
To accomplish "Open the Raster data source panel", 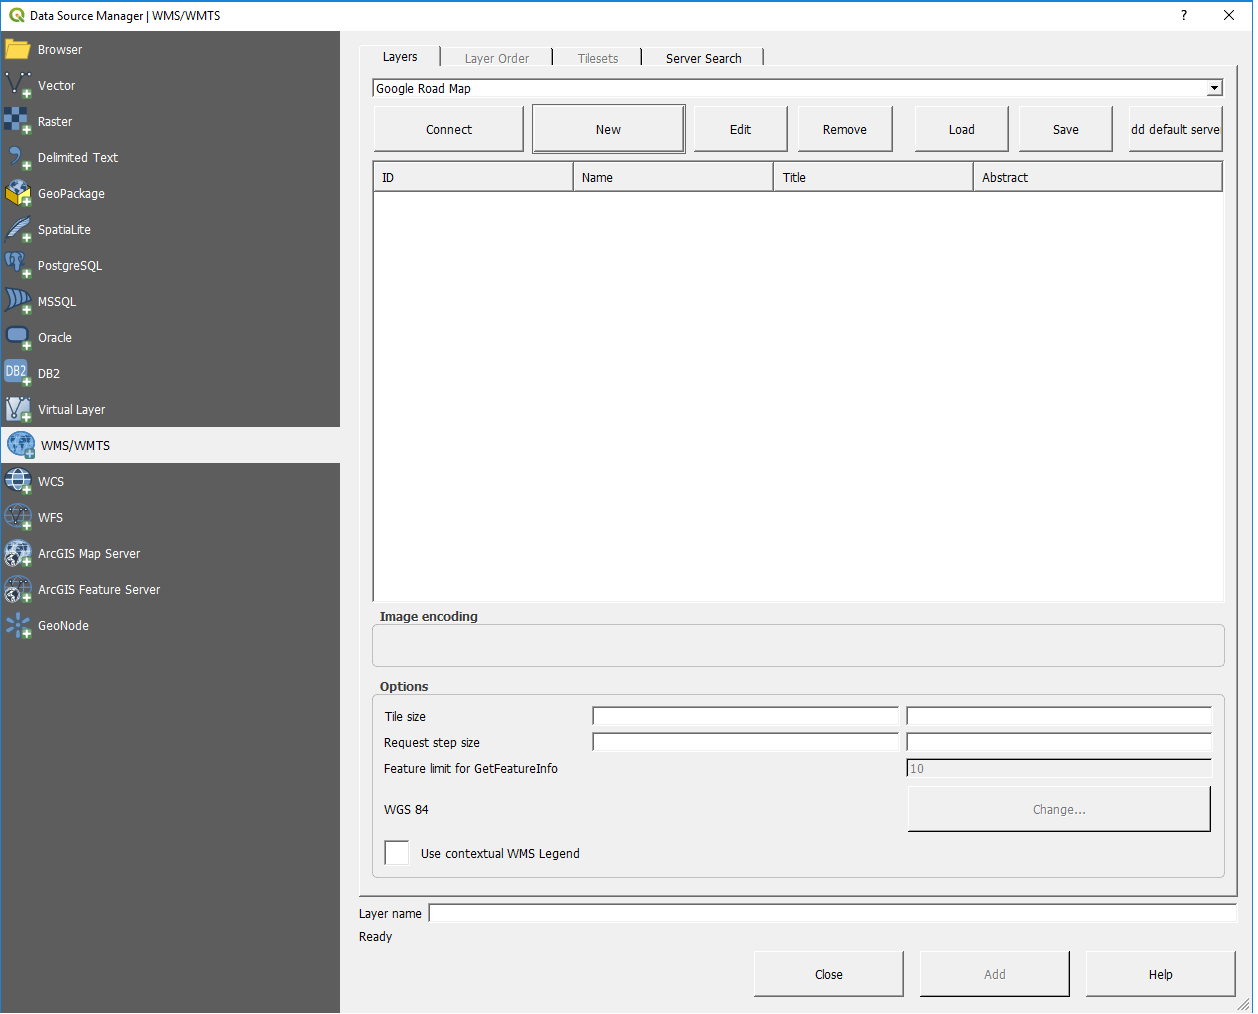I will coord(18,121).
